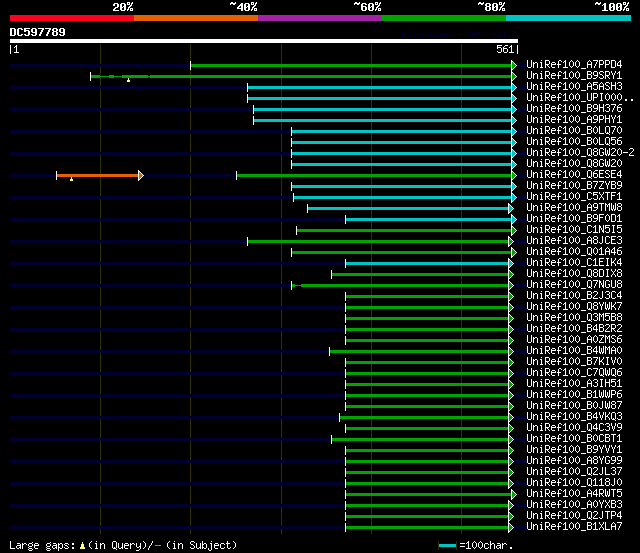
Task: Click the UniRef100_B9H376 label
Action: (574, 109)
